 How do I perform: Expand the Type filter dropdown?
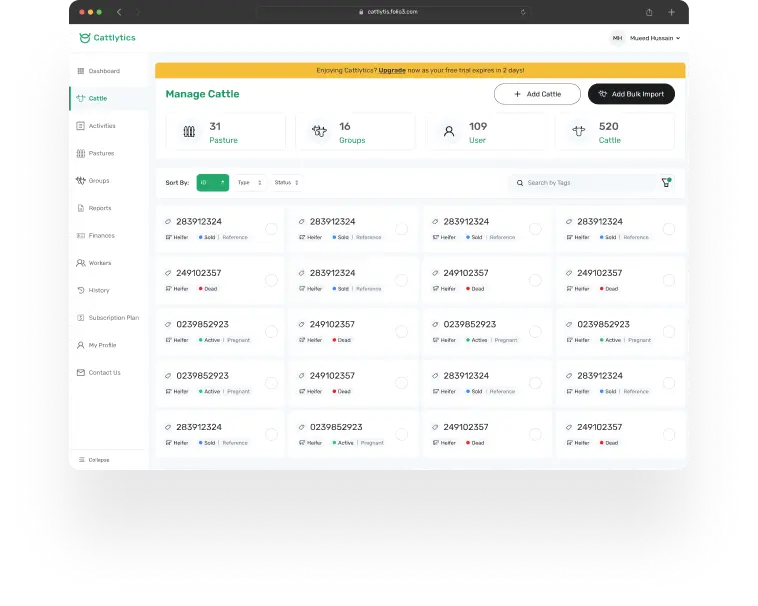[x=250, y=183]
